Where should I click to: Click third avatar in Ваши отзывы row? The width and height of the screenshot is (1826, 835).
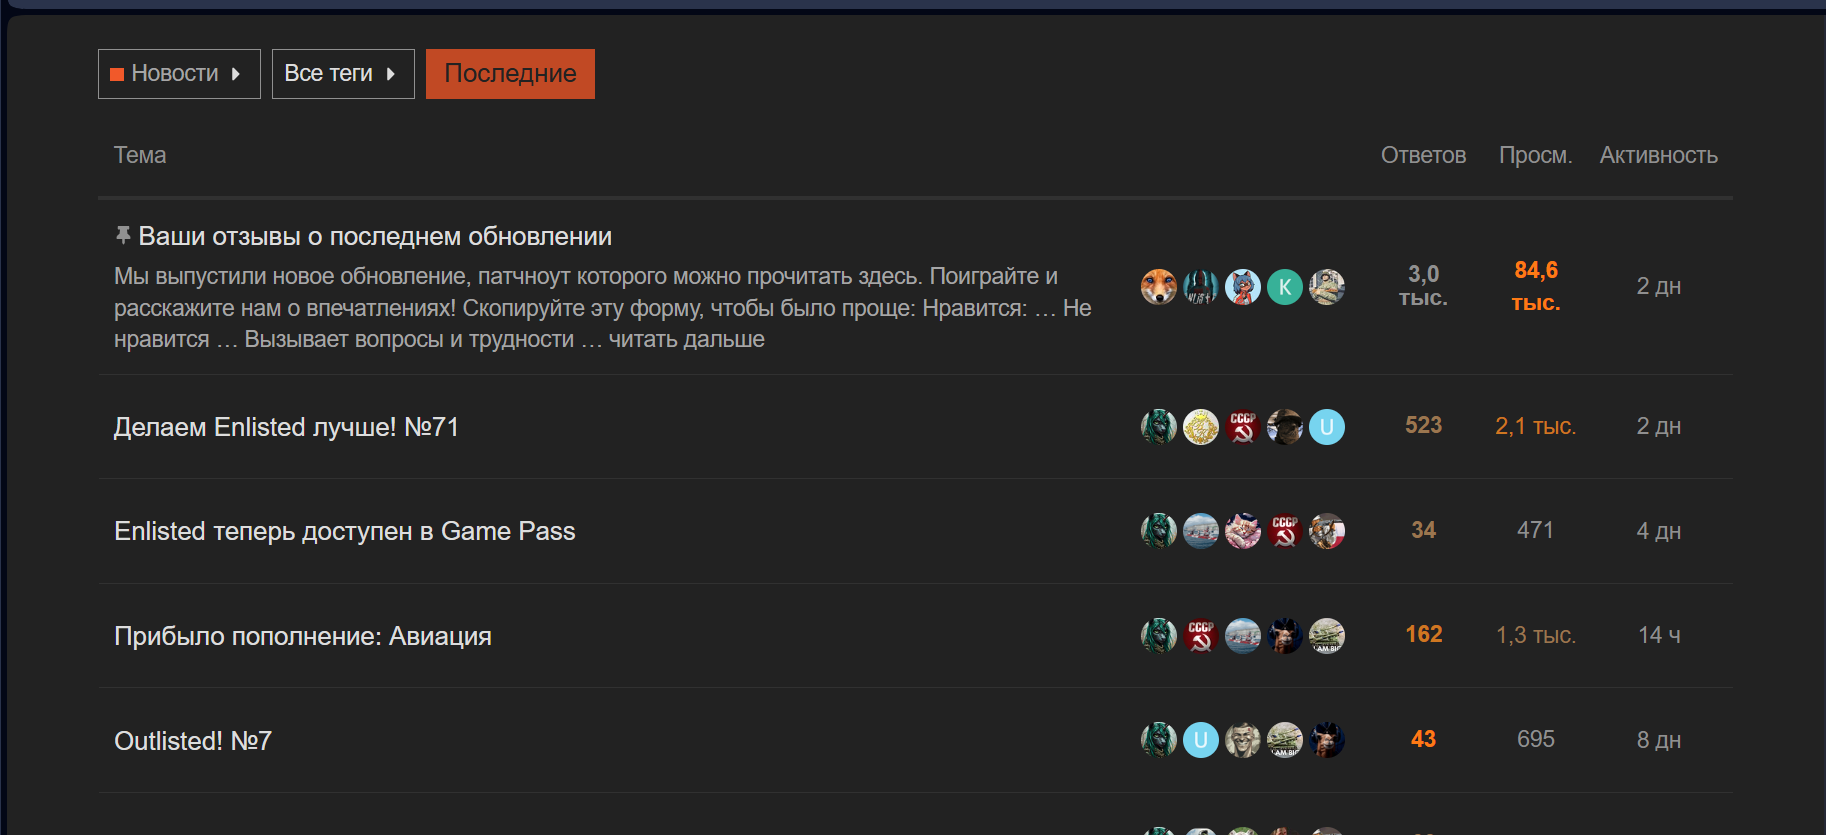pos(1243,287)
